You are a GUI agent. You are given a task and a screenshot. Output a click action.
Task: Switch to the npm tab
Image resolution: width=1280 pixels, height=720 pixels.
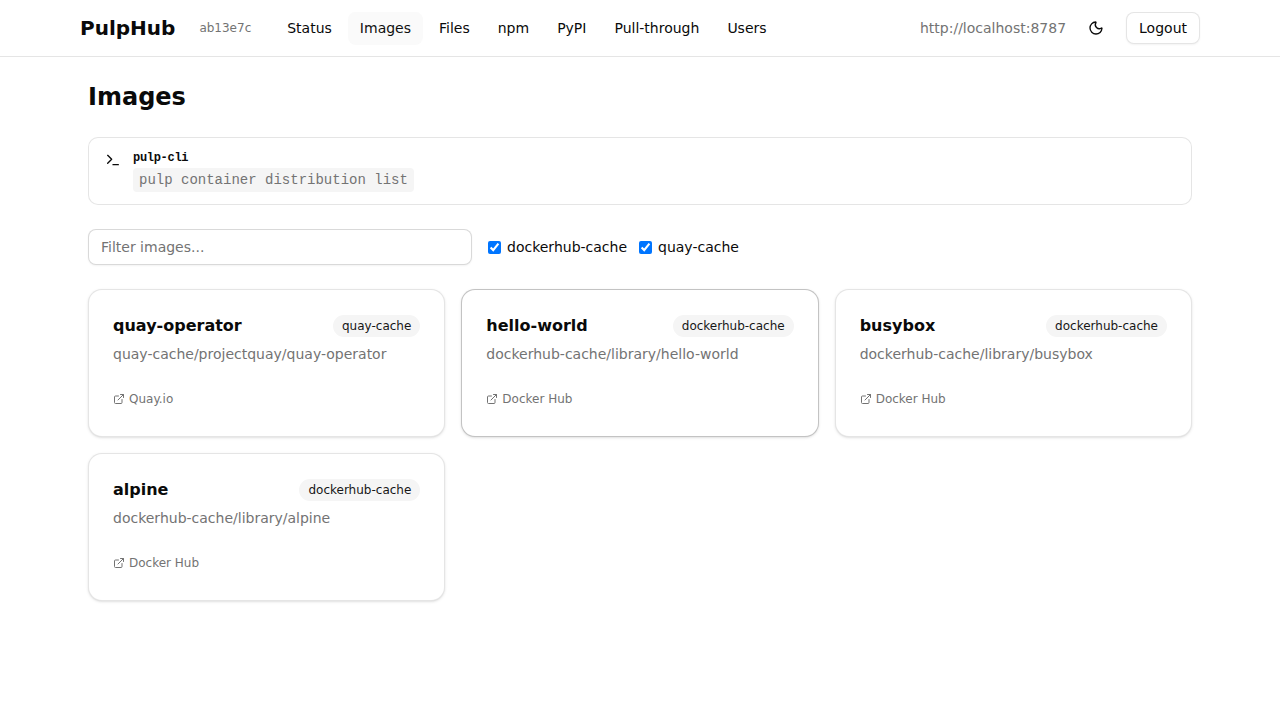click(x=513, y=28)
